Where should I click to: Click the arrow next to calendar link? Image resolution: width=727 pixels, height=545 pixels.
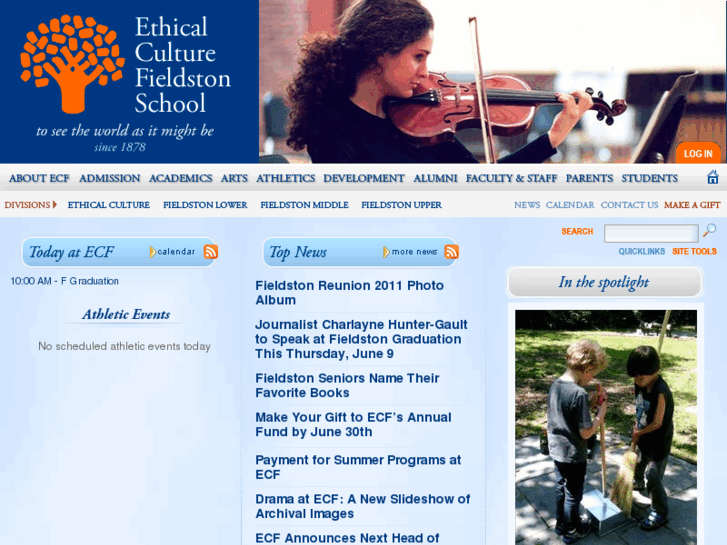click(152, 252)
